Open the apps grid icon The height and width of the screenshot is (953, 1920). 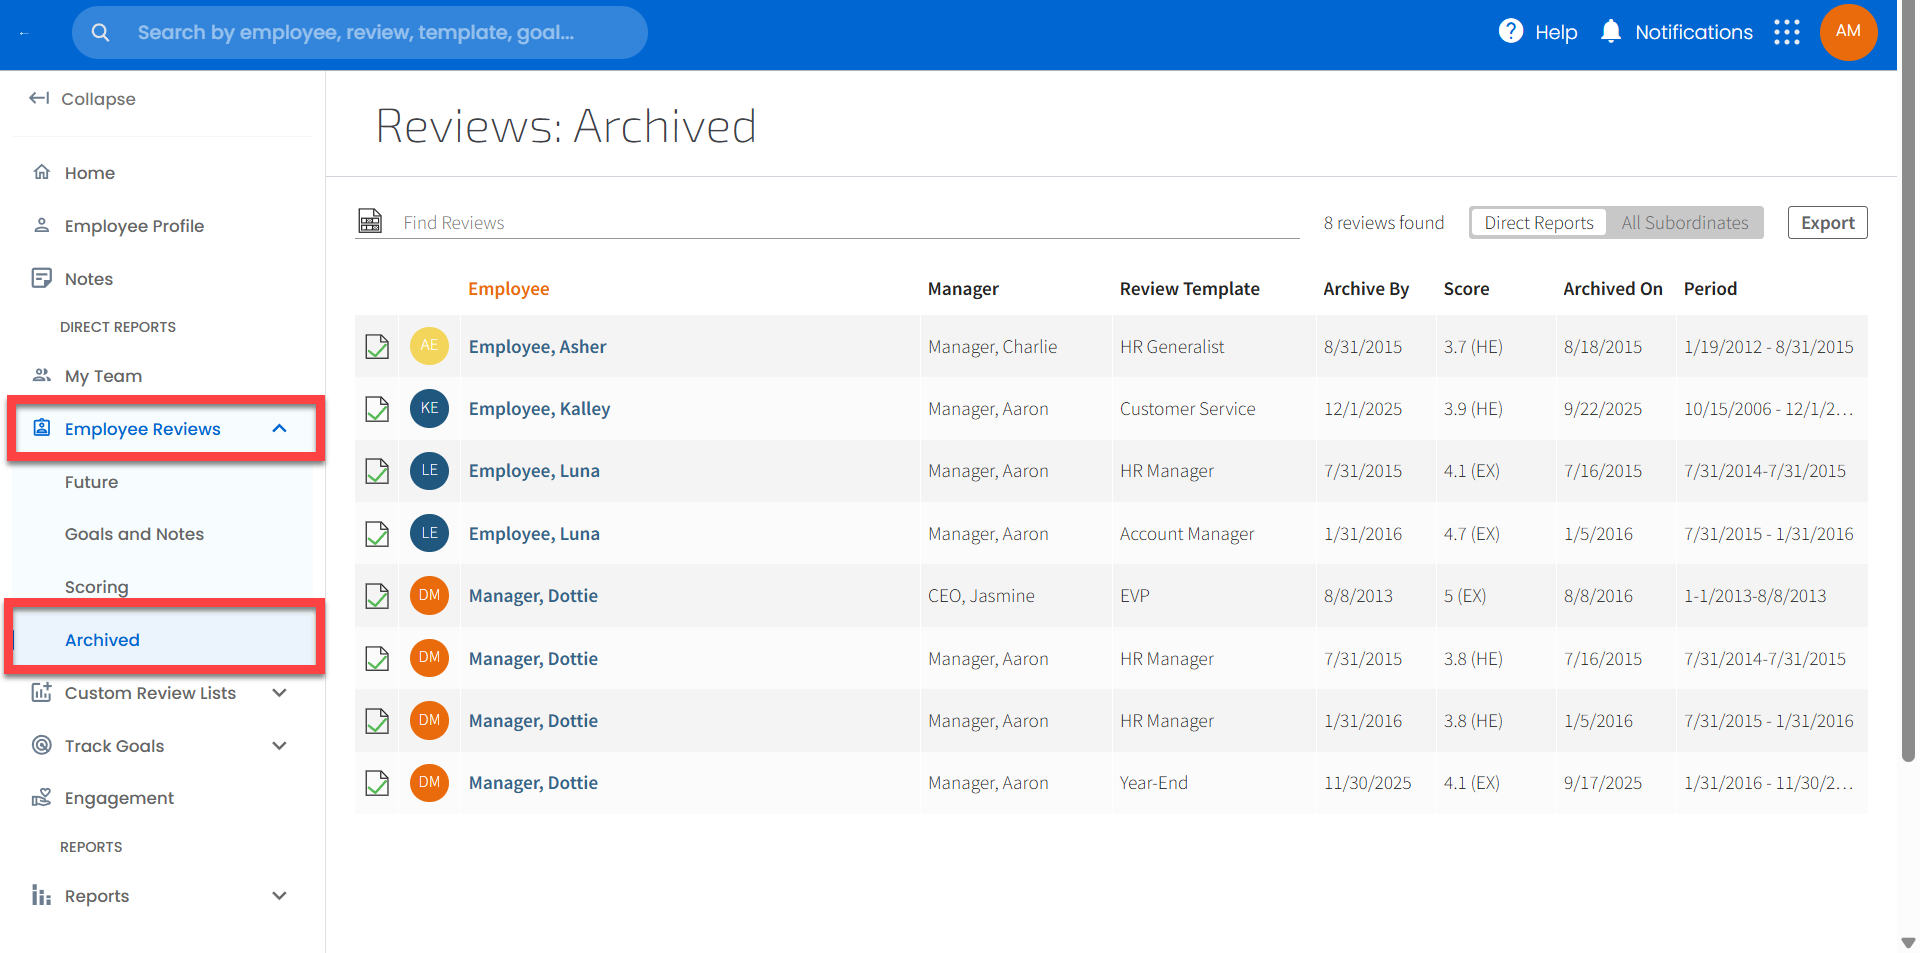[1786, 33]
